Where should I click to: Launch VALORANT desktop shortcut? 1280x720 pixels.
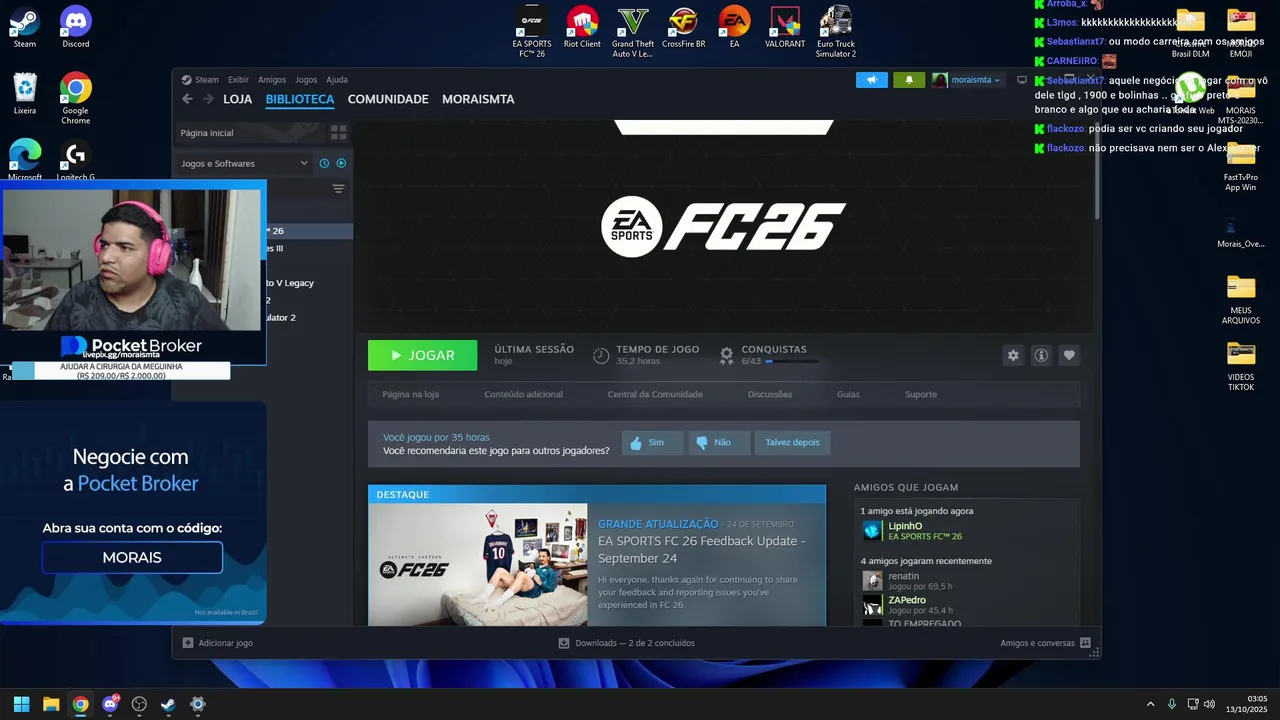tap(785, 27)
